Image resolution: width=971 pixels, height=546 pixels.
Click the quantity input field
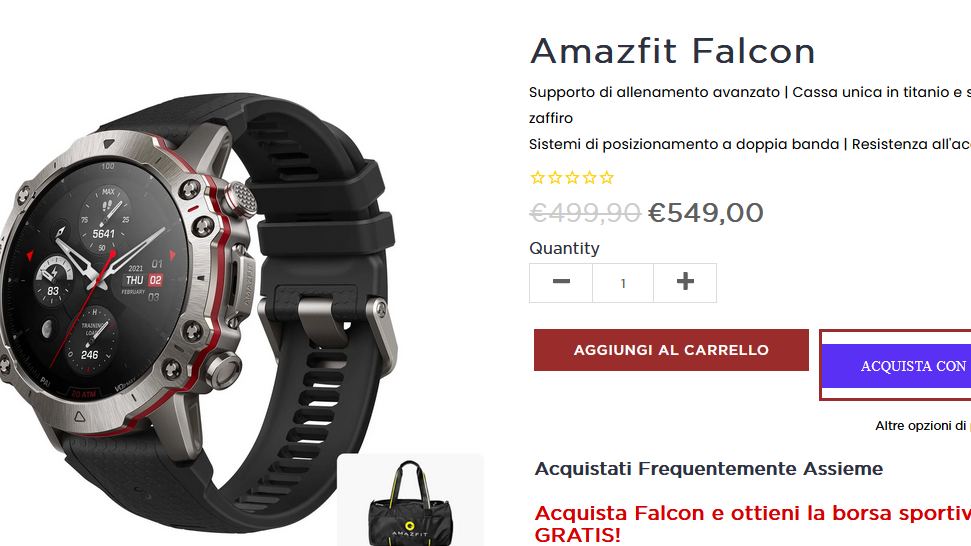coord(623,283)
